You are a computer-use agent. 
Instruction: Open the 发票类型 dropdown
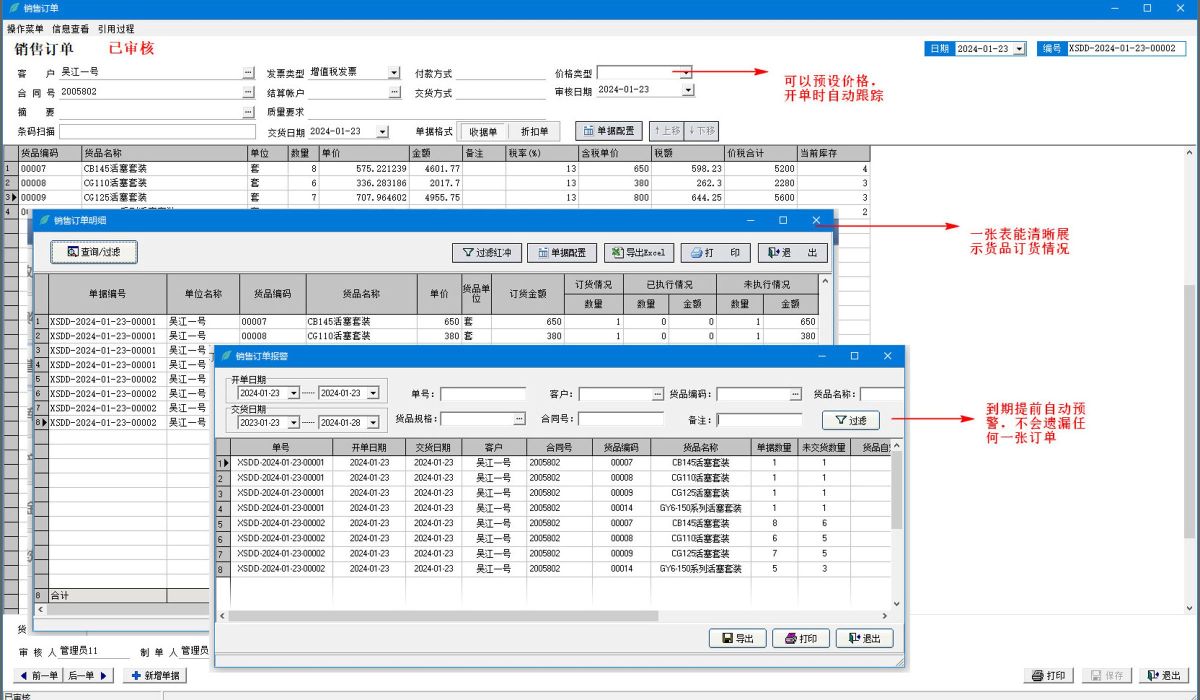393,73
